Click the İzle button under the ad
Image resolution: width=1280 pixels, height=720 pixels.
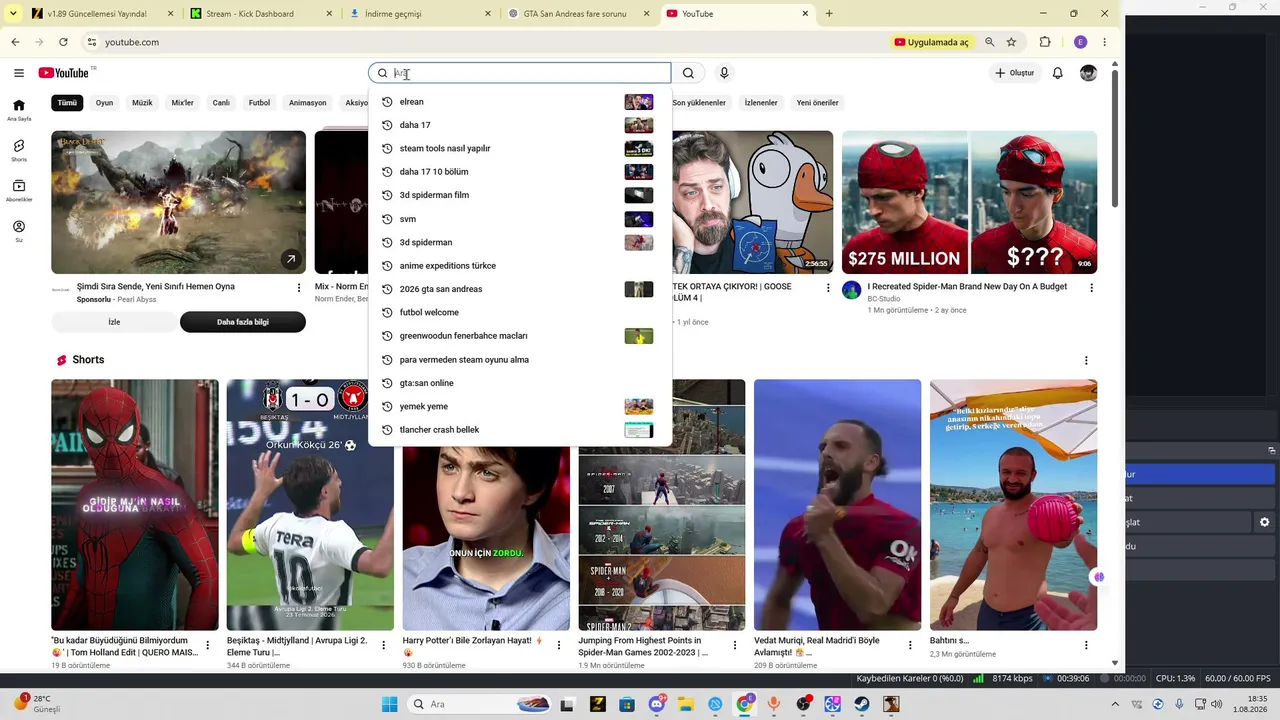tap(114, 322)
